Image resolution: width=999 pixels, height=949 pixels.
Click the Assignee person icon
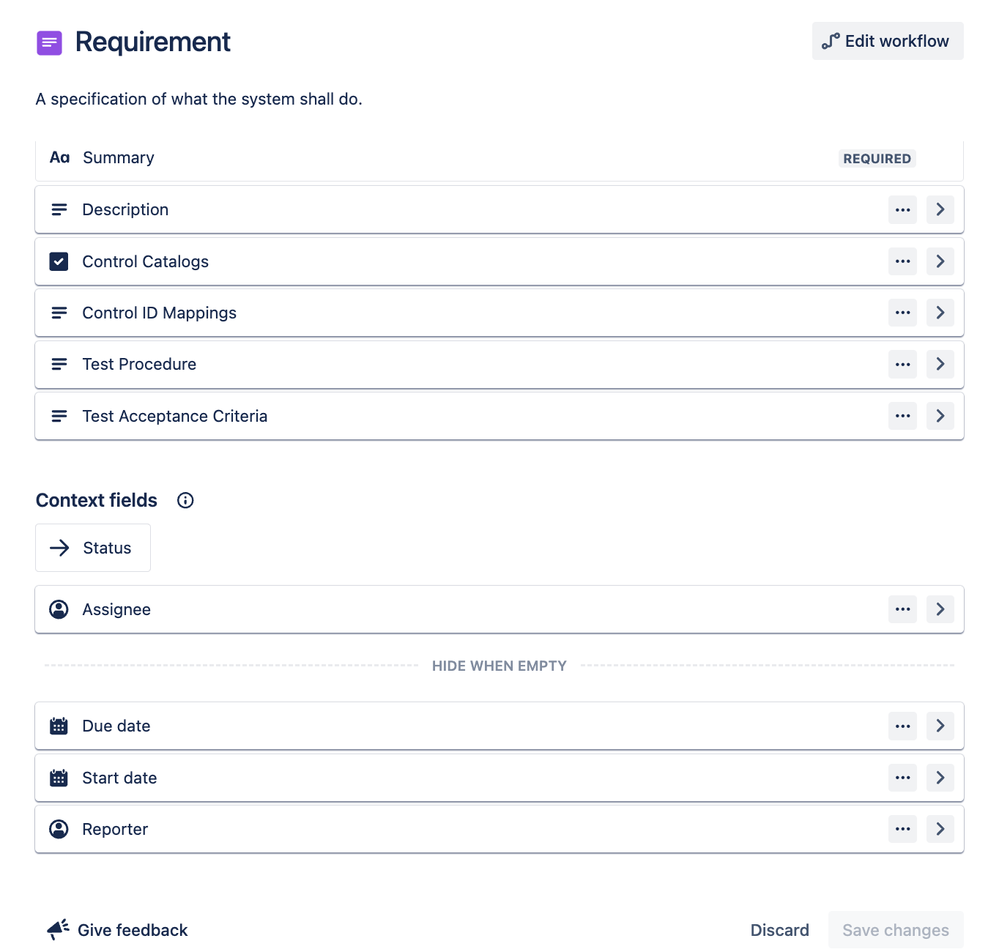click(x=59, y=609)
